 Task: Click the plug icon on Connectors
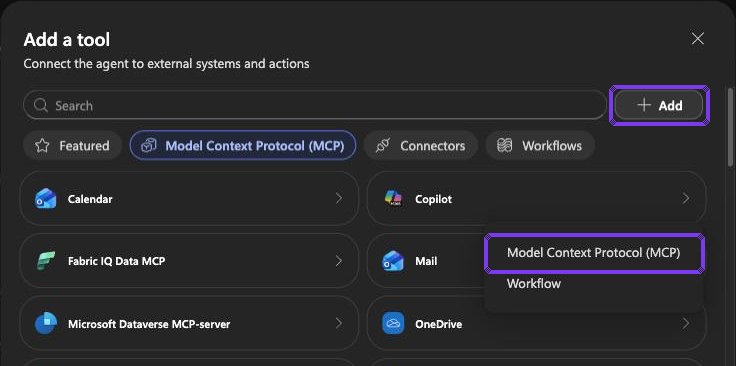pos(383,146)
